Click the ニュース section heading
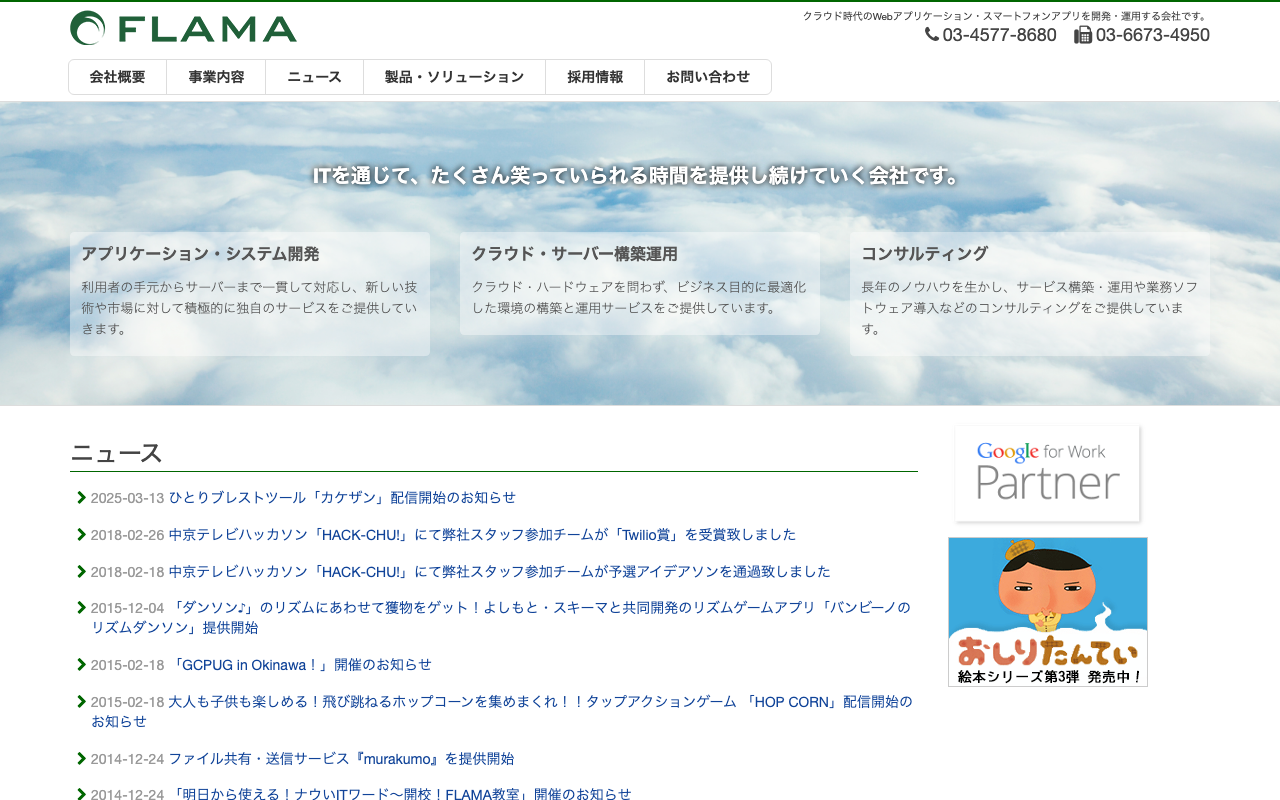The height and width of the screenshot is (800, 1280). click(x=116, y=453)
